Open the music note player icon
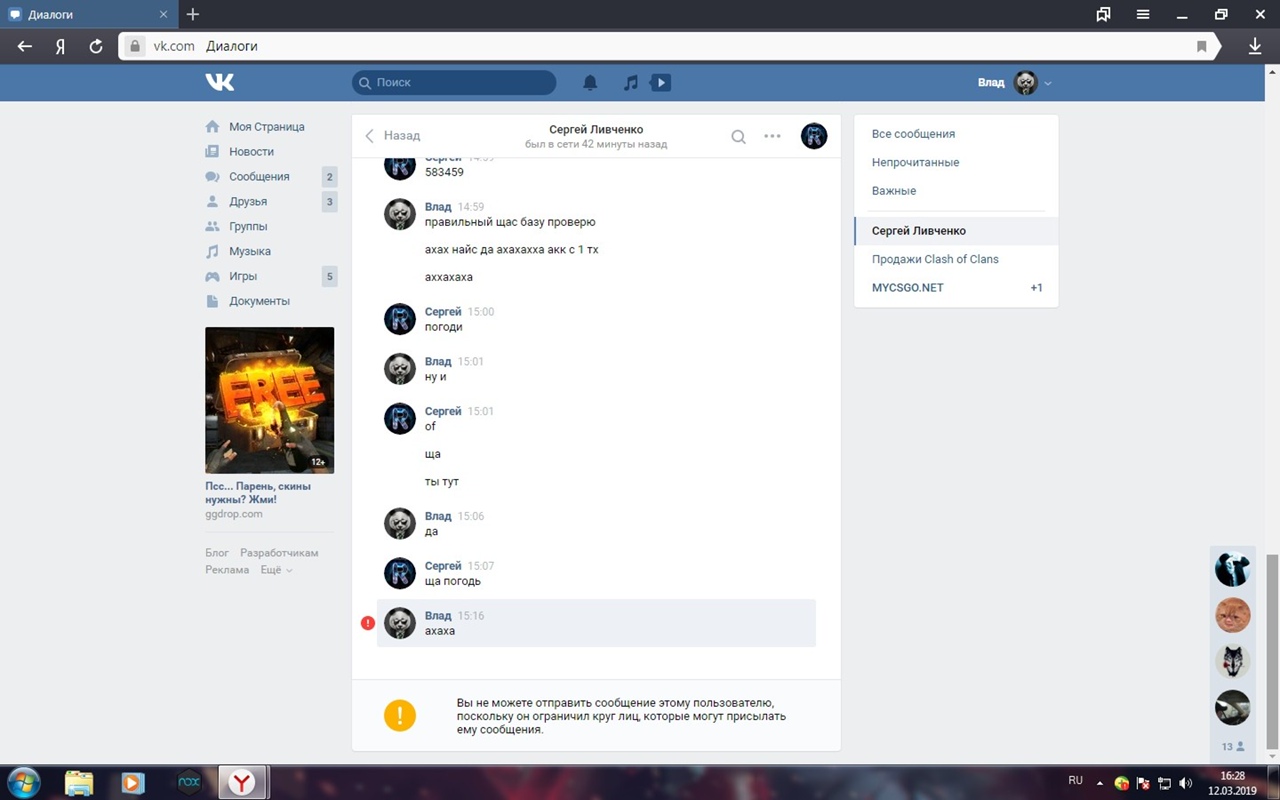1280x800 pixels. click(x=630, y=83)
